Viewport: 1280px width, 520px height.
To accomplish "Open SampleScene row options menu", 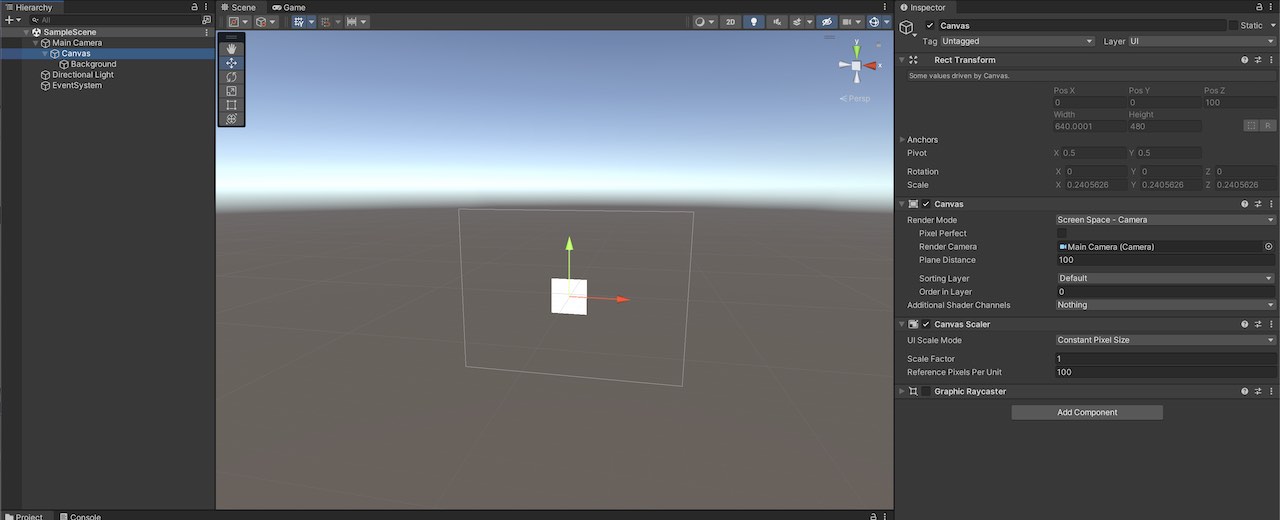I will coord(207,32).
